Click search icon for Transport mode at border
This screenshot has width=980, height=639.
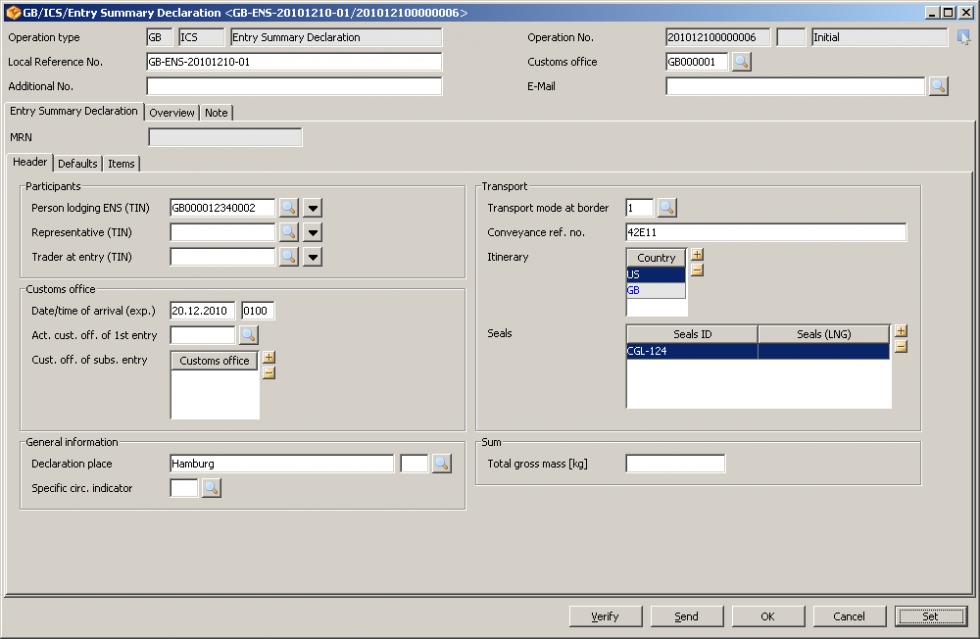(x=667, y=208)
